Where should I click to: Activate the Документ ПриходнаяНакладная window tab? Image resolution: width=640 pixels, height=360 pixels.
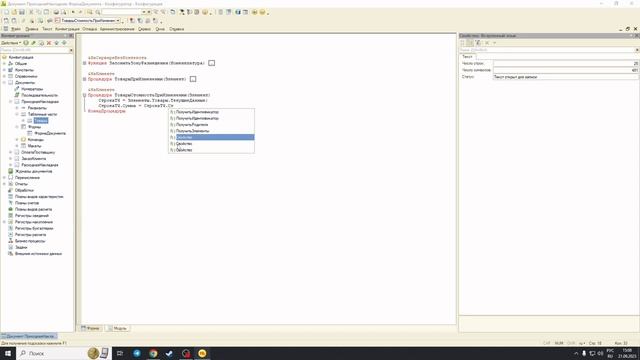click(29, 336)
